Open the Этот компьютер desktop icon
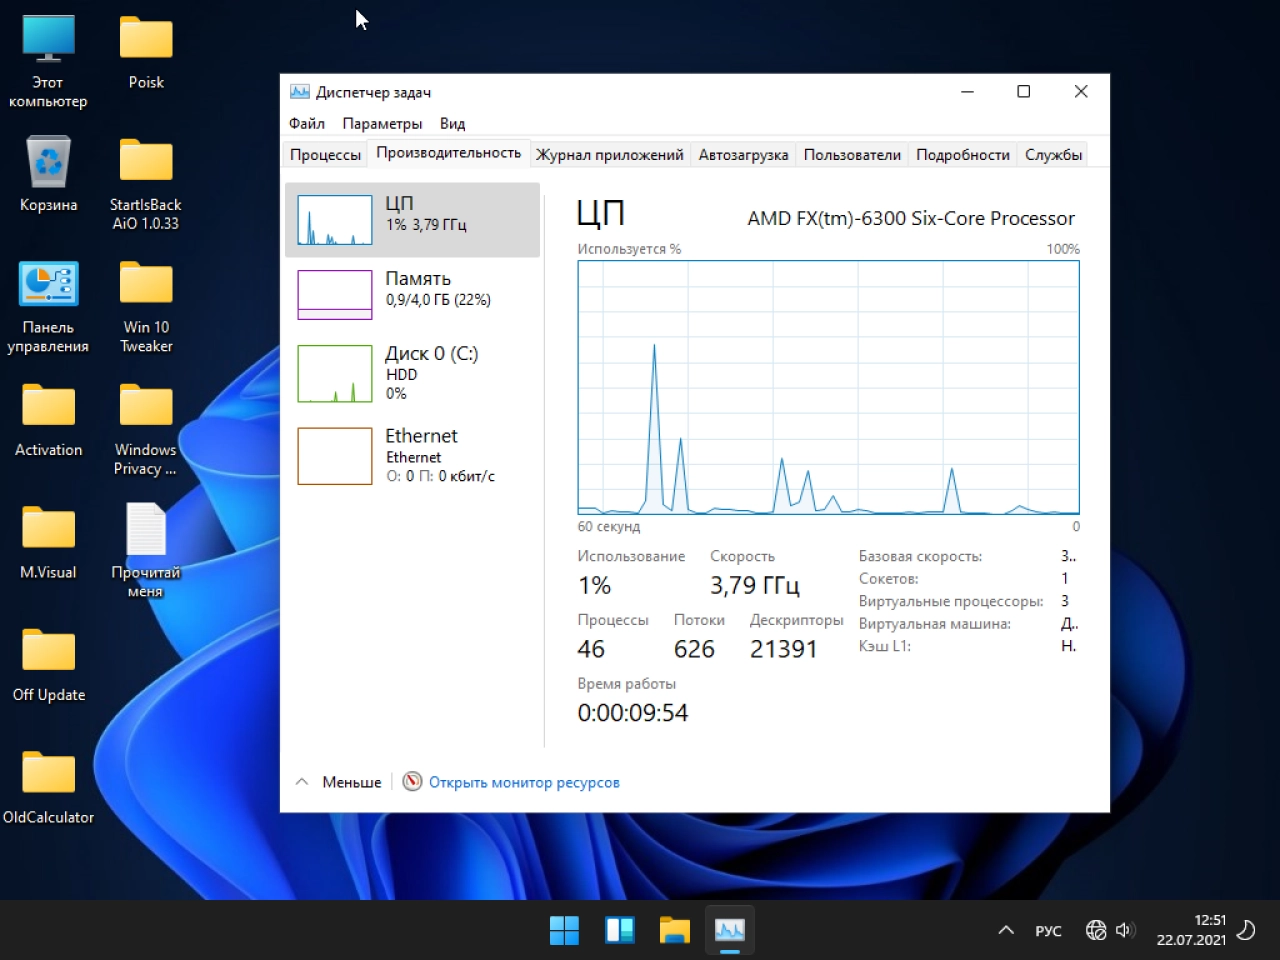This screenshot has height=960, width=1280. (48, 61)
